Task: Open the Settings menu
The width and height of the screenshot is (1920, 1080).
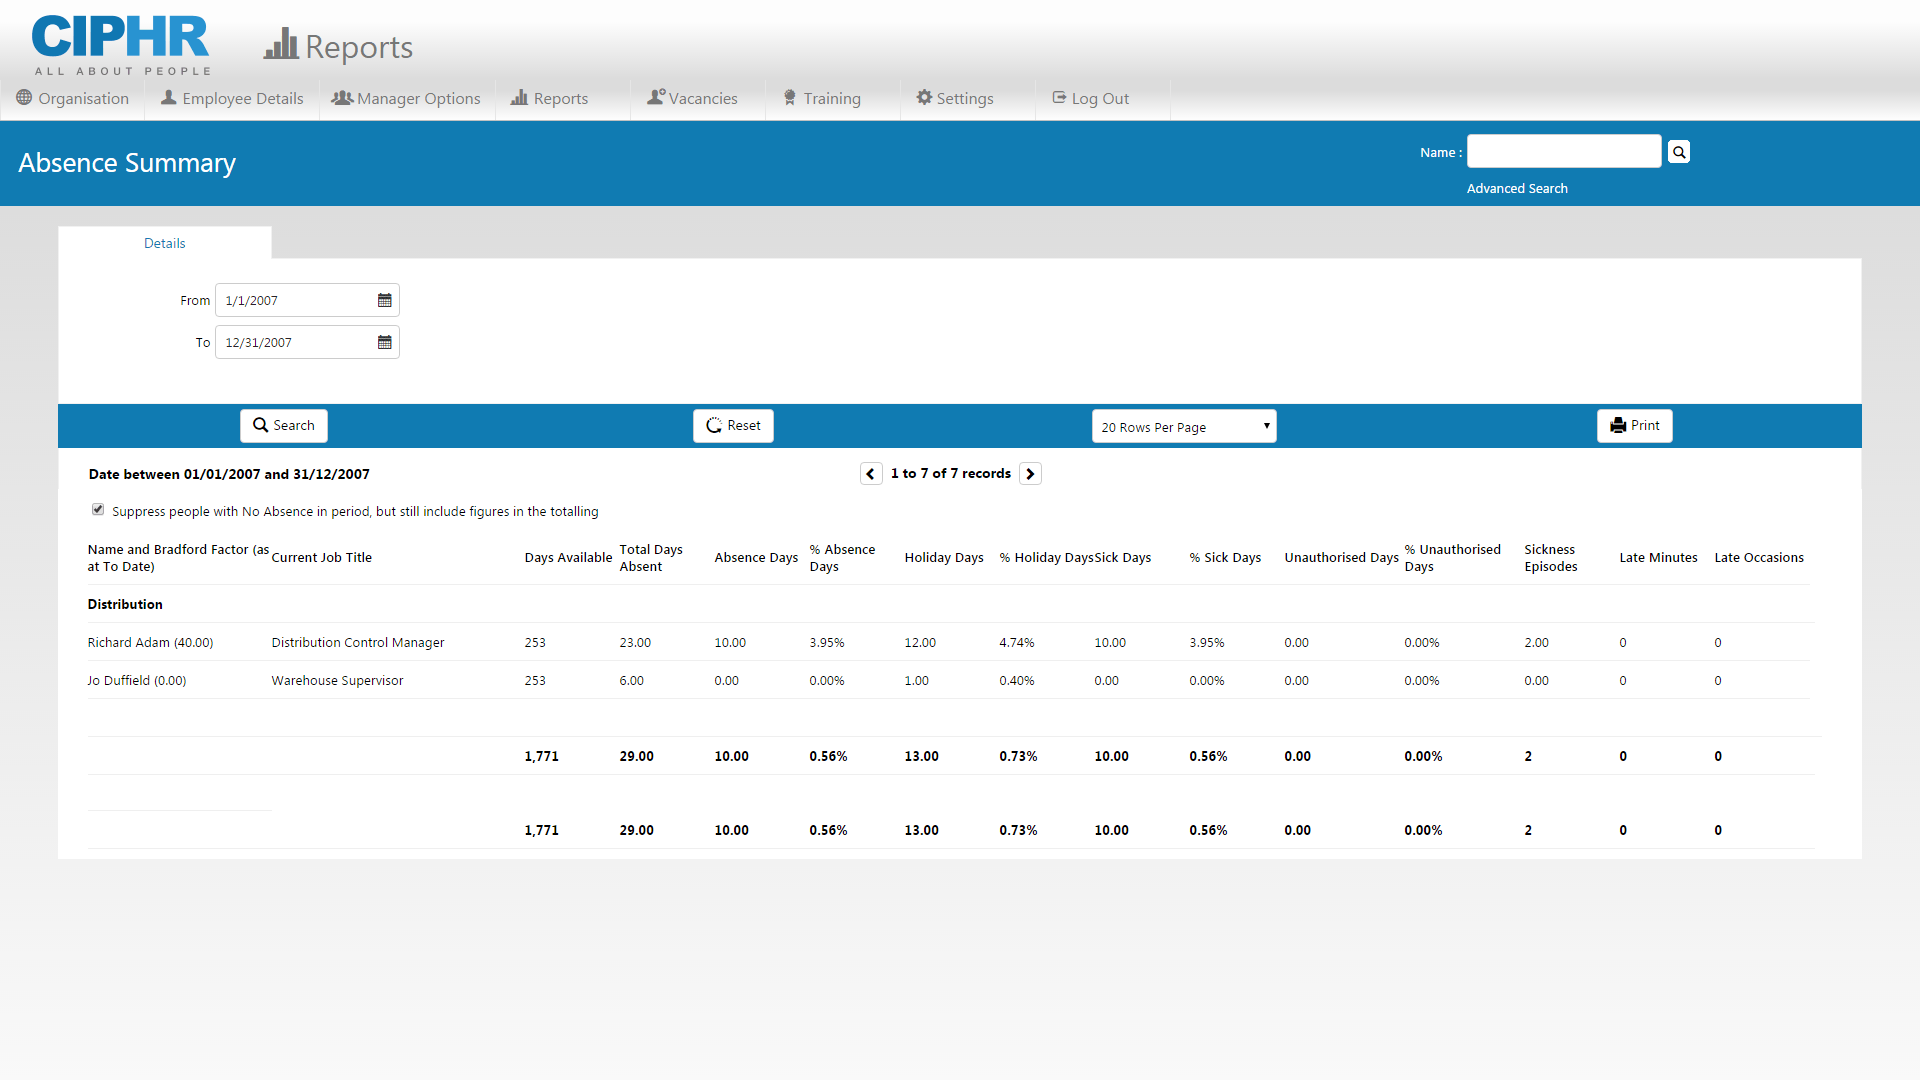Action: [955, 98]
